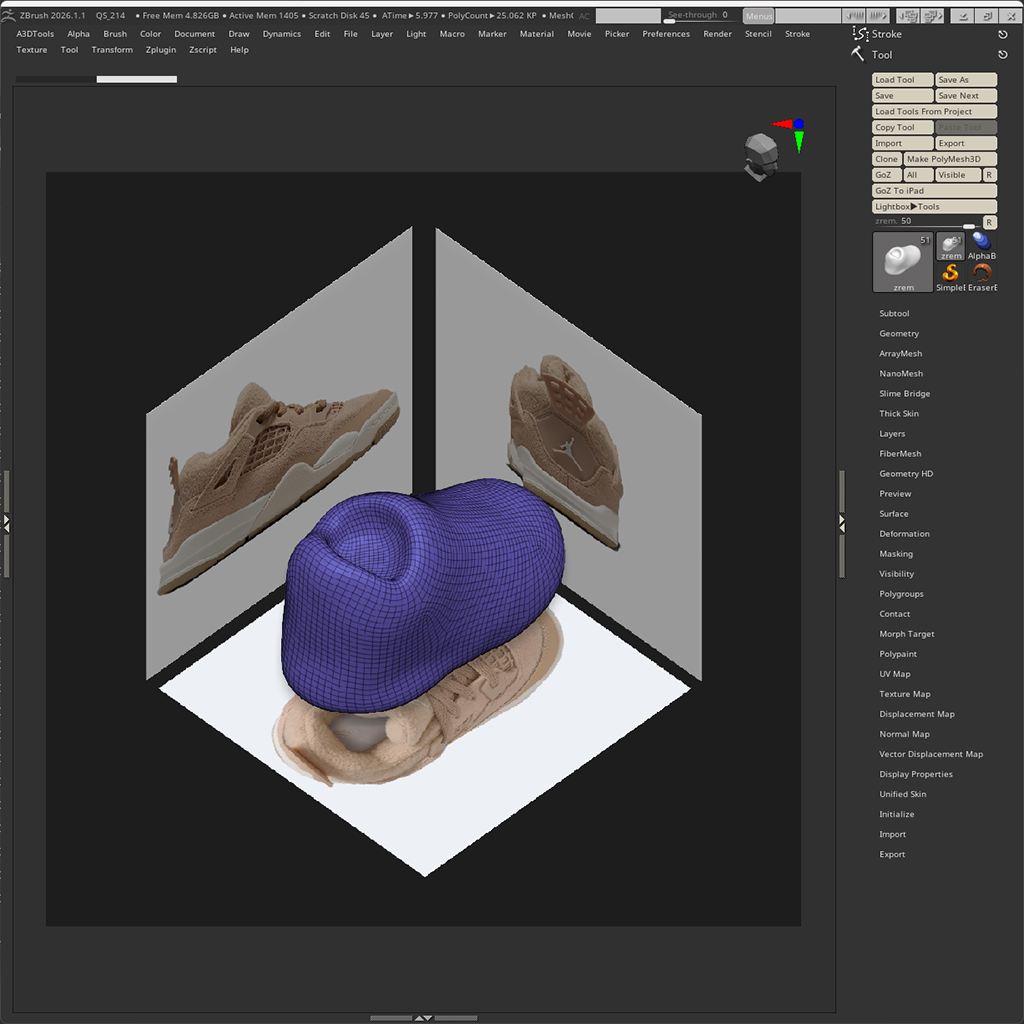
Task: Toggle the GoZ All option
Action: click(x=918, y=175)
